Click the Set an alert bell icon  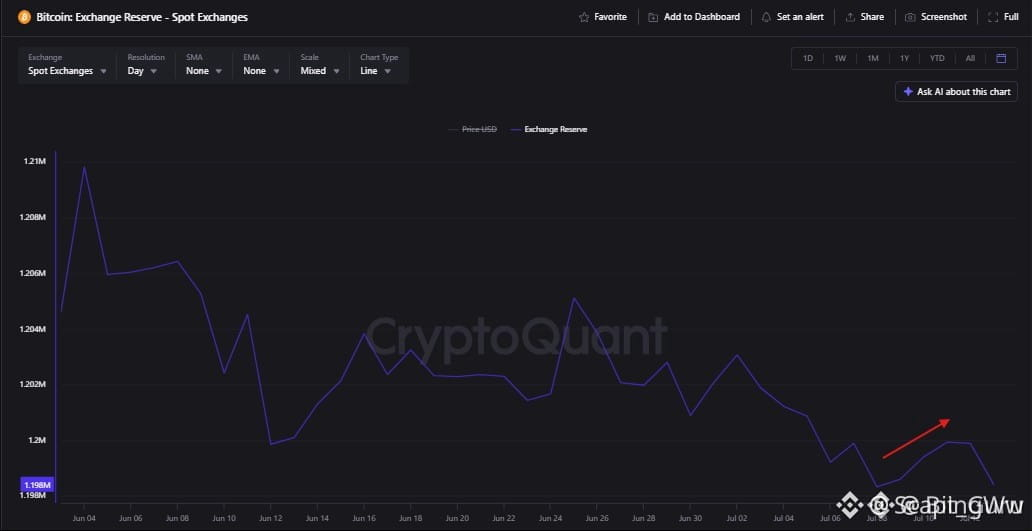[766, 17]
